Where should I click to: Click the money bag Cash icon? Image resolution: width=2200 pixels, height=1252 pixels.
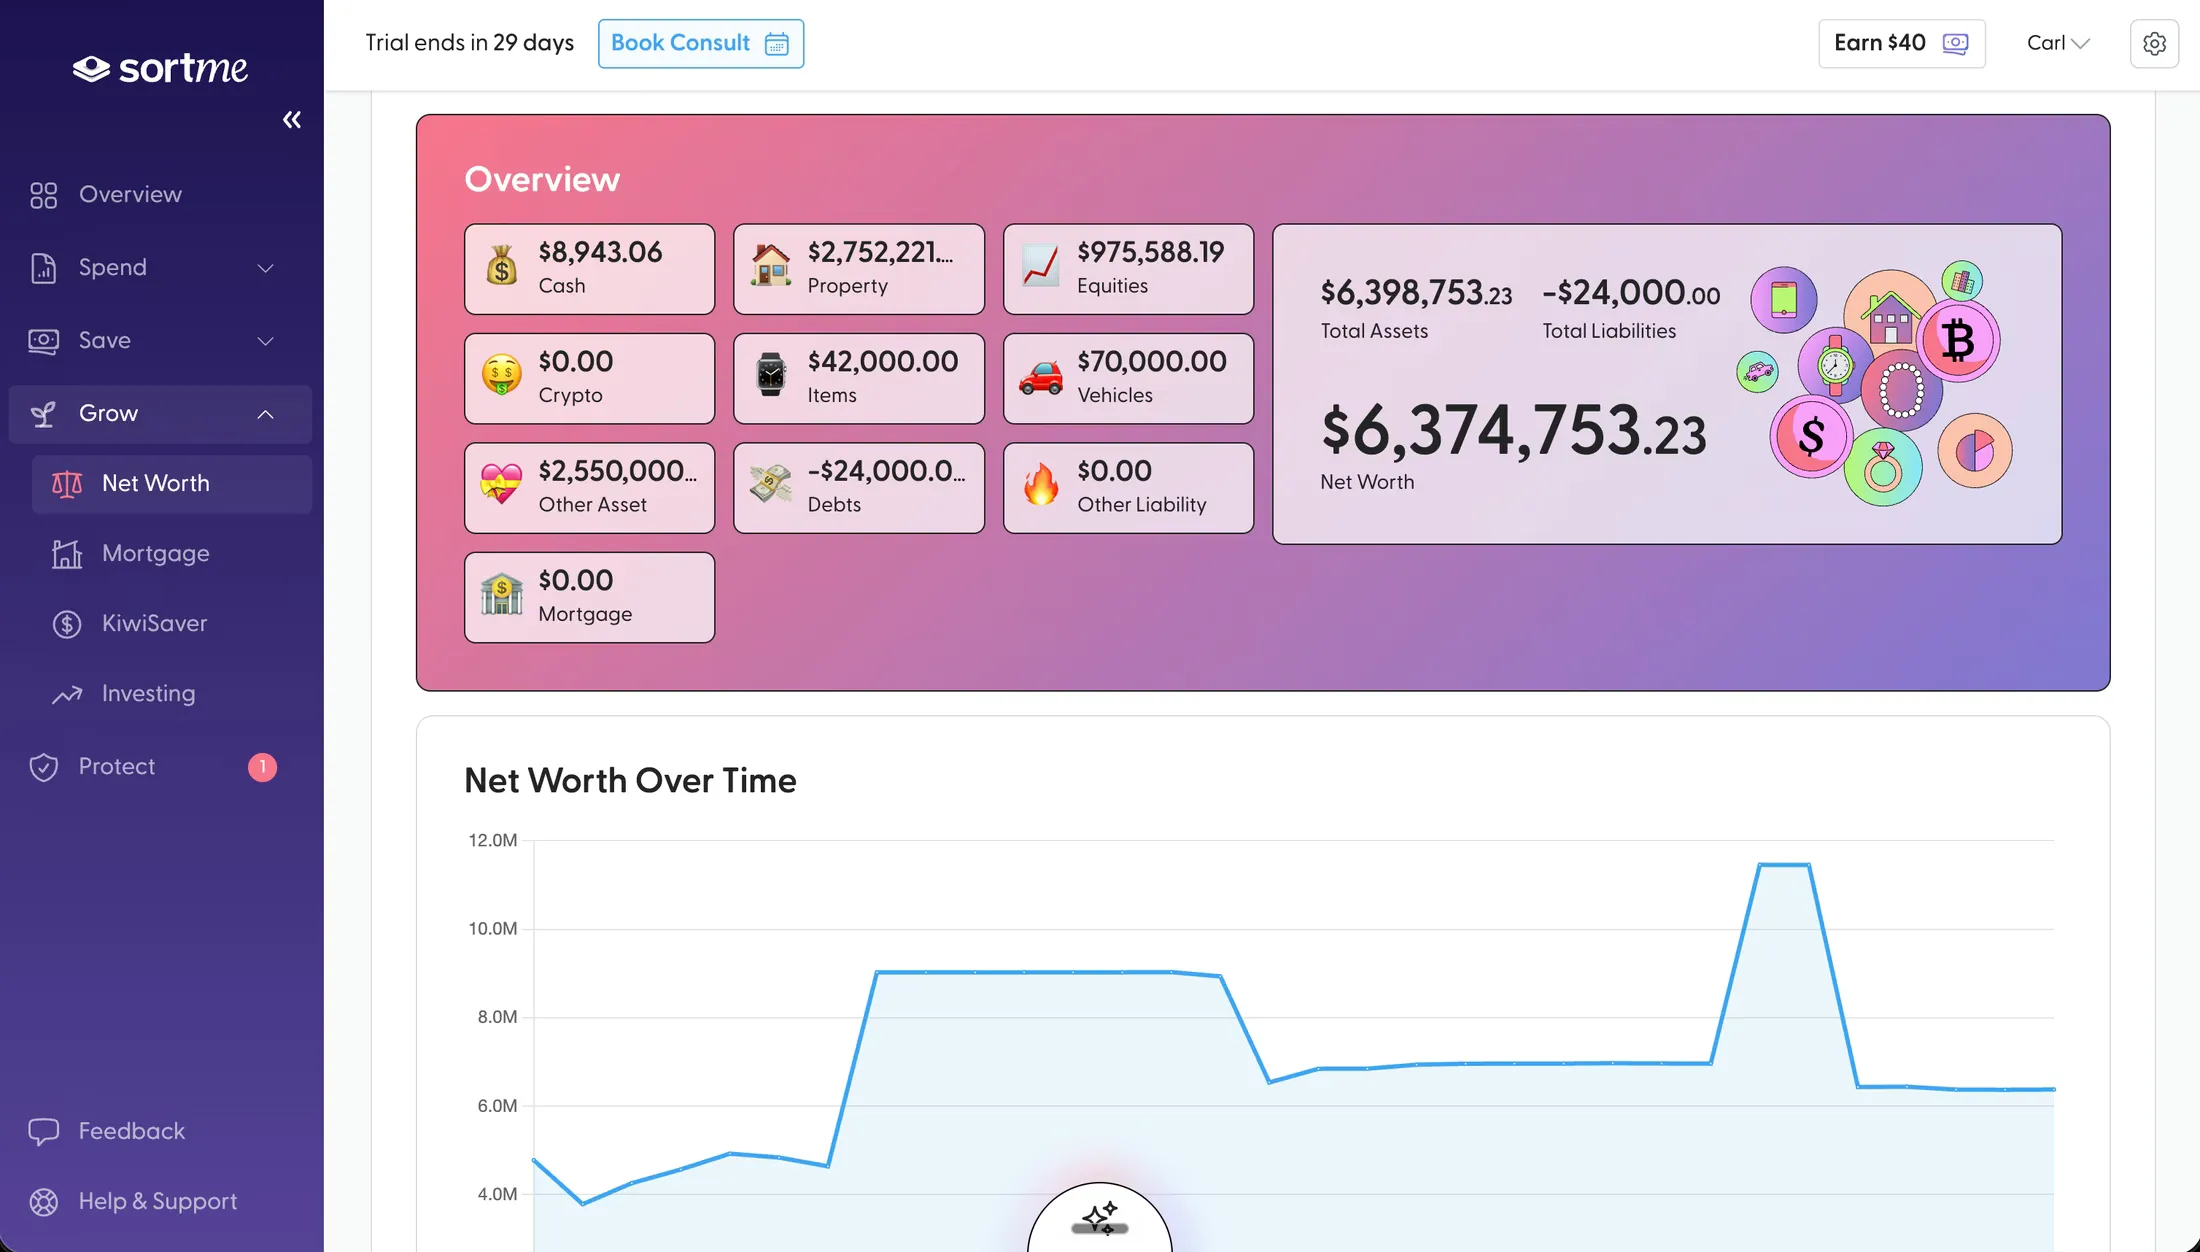(501, 268)
